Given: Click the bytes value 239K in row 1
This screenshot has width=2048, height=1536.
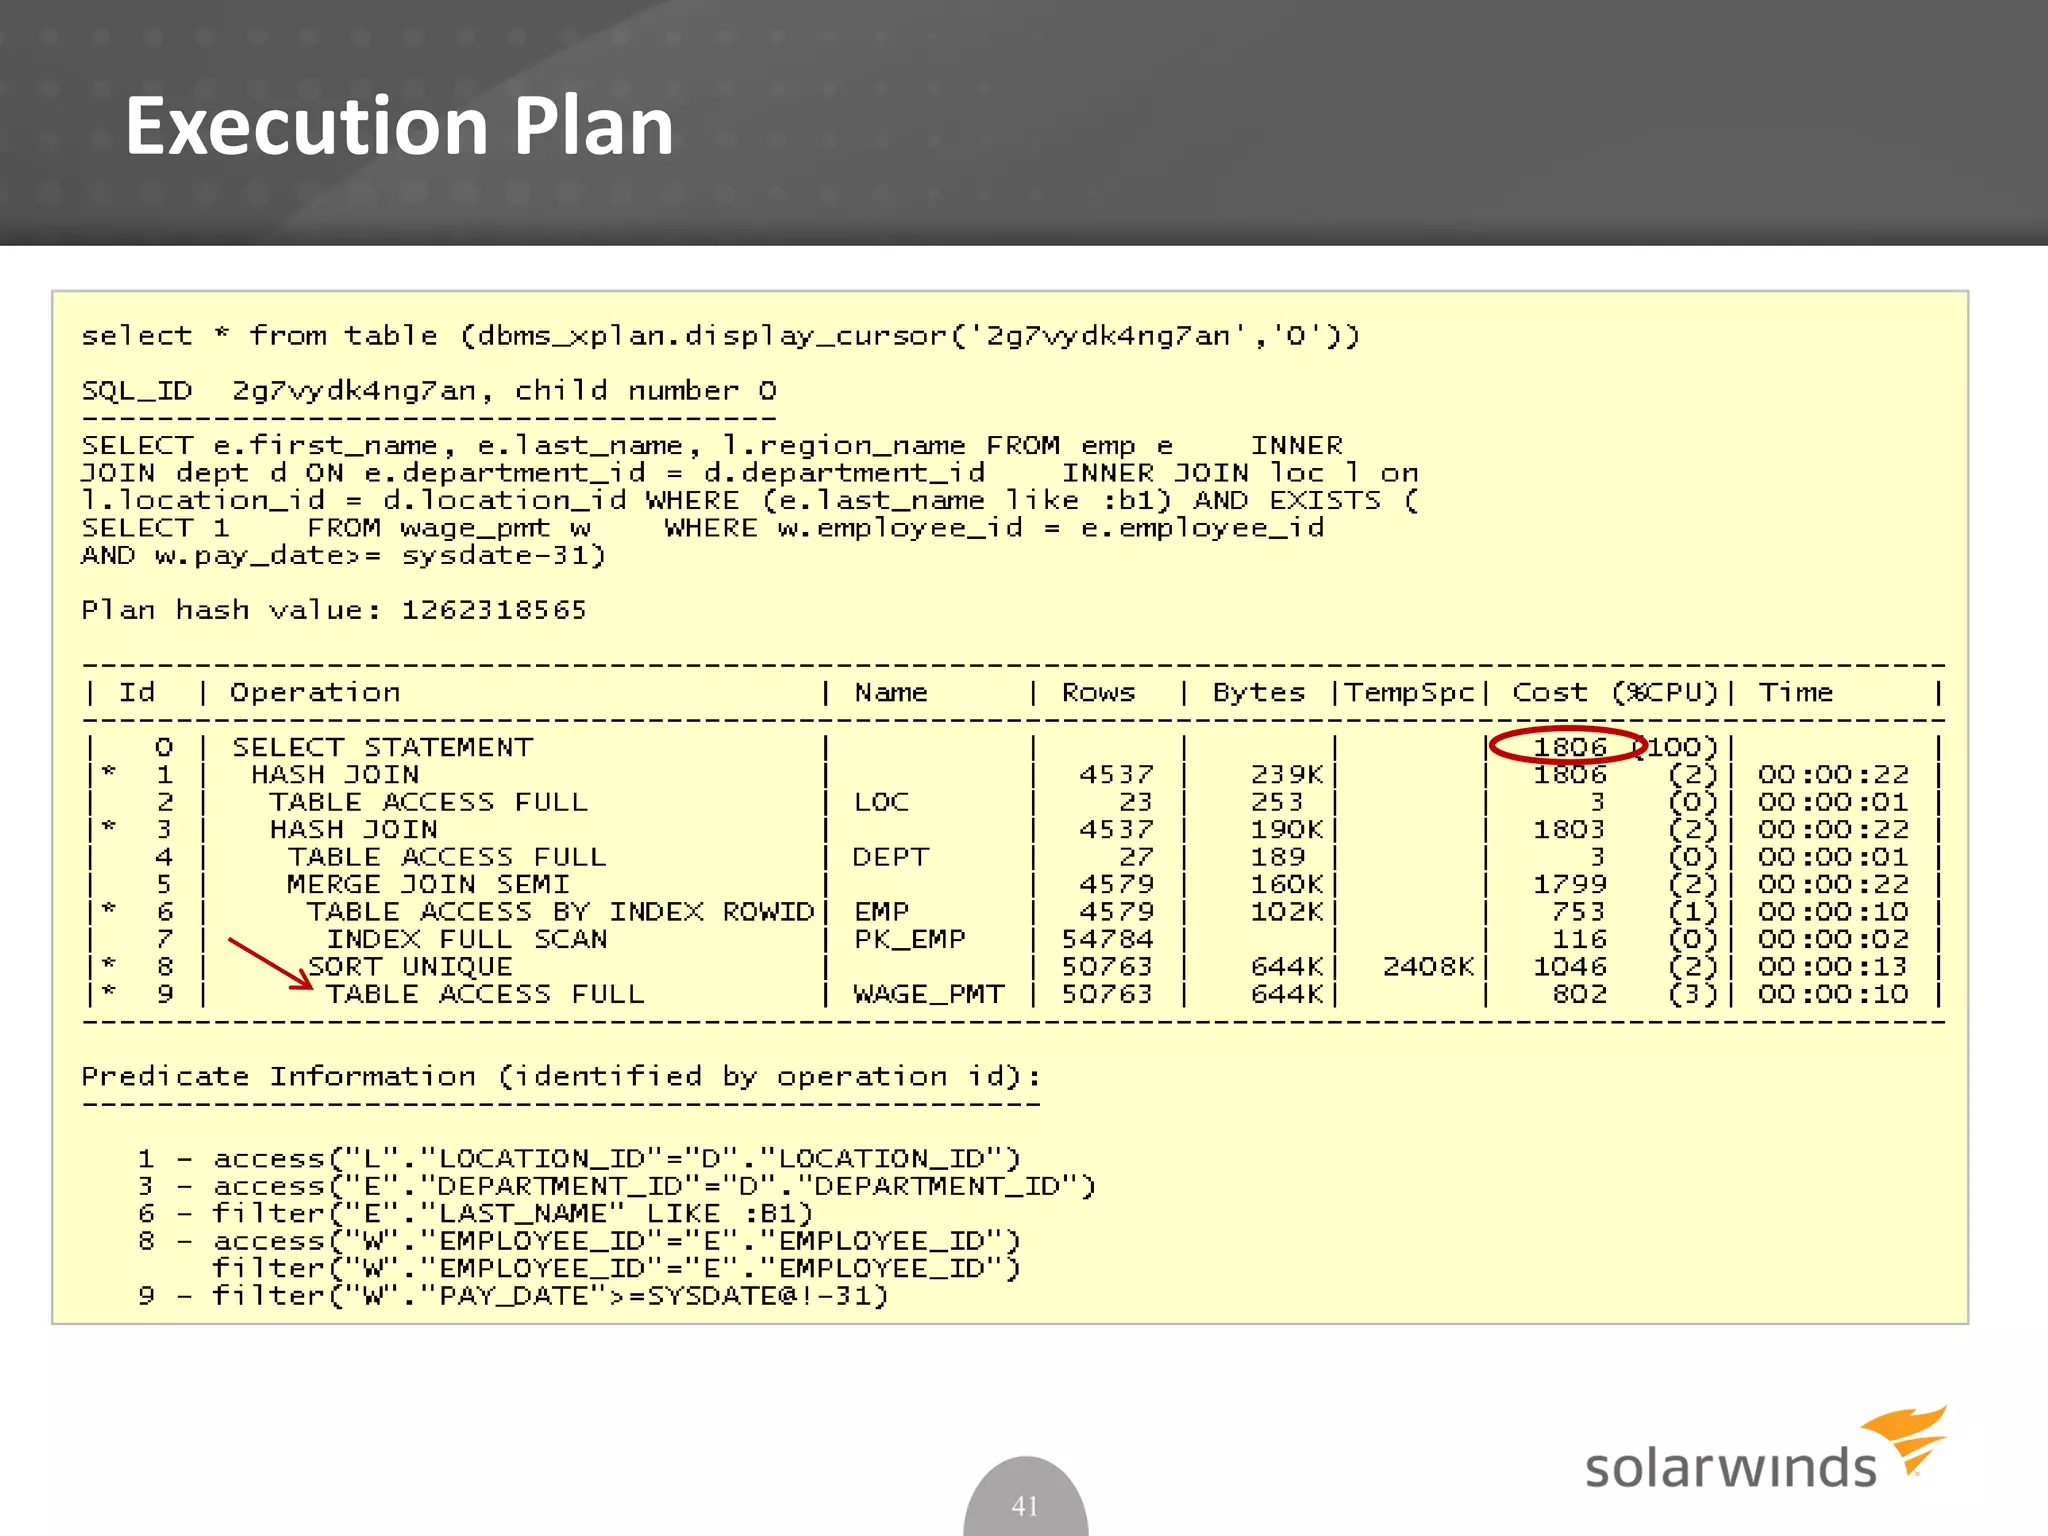Looking at the screenshot, I should (1287, 774).
